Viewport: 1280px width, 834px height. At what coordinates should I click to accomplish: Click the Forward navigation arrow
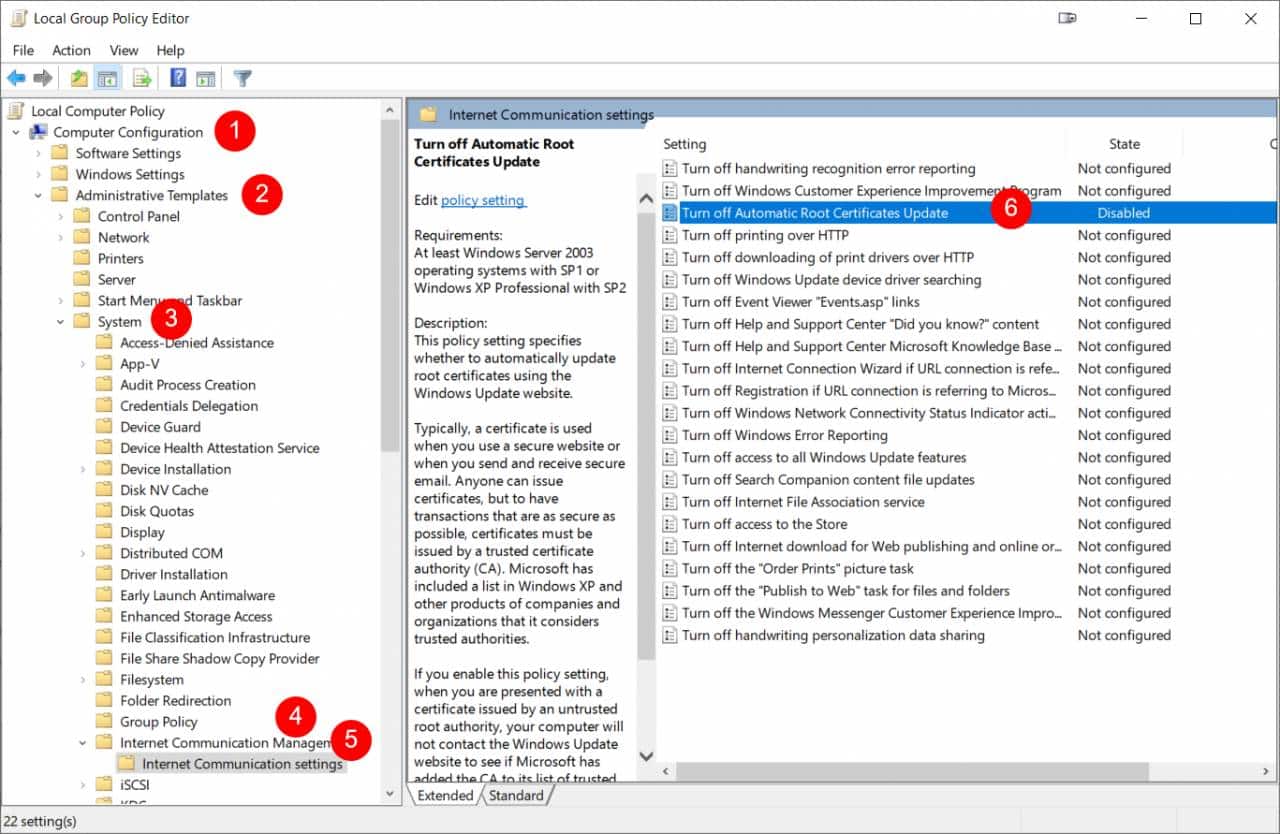pos(42,78)
